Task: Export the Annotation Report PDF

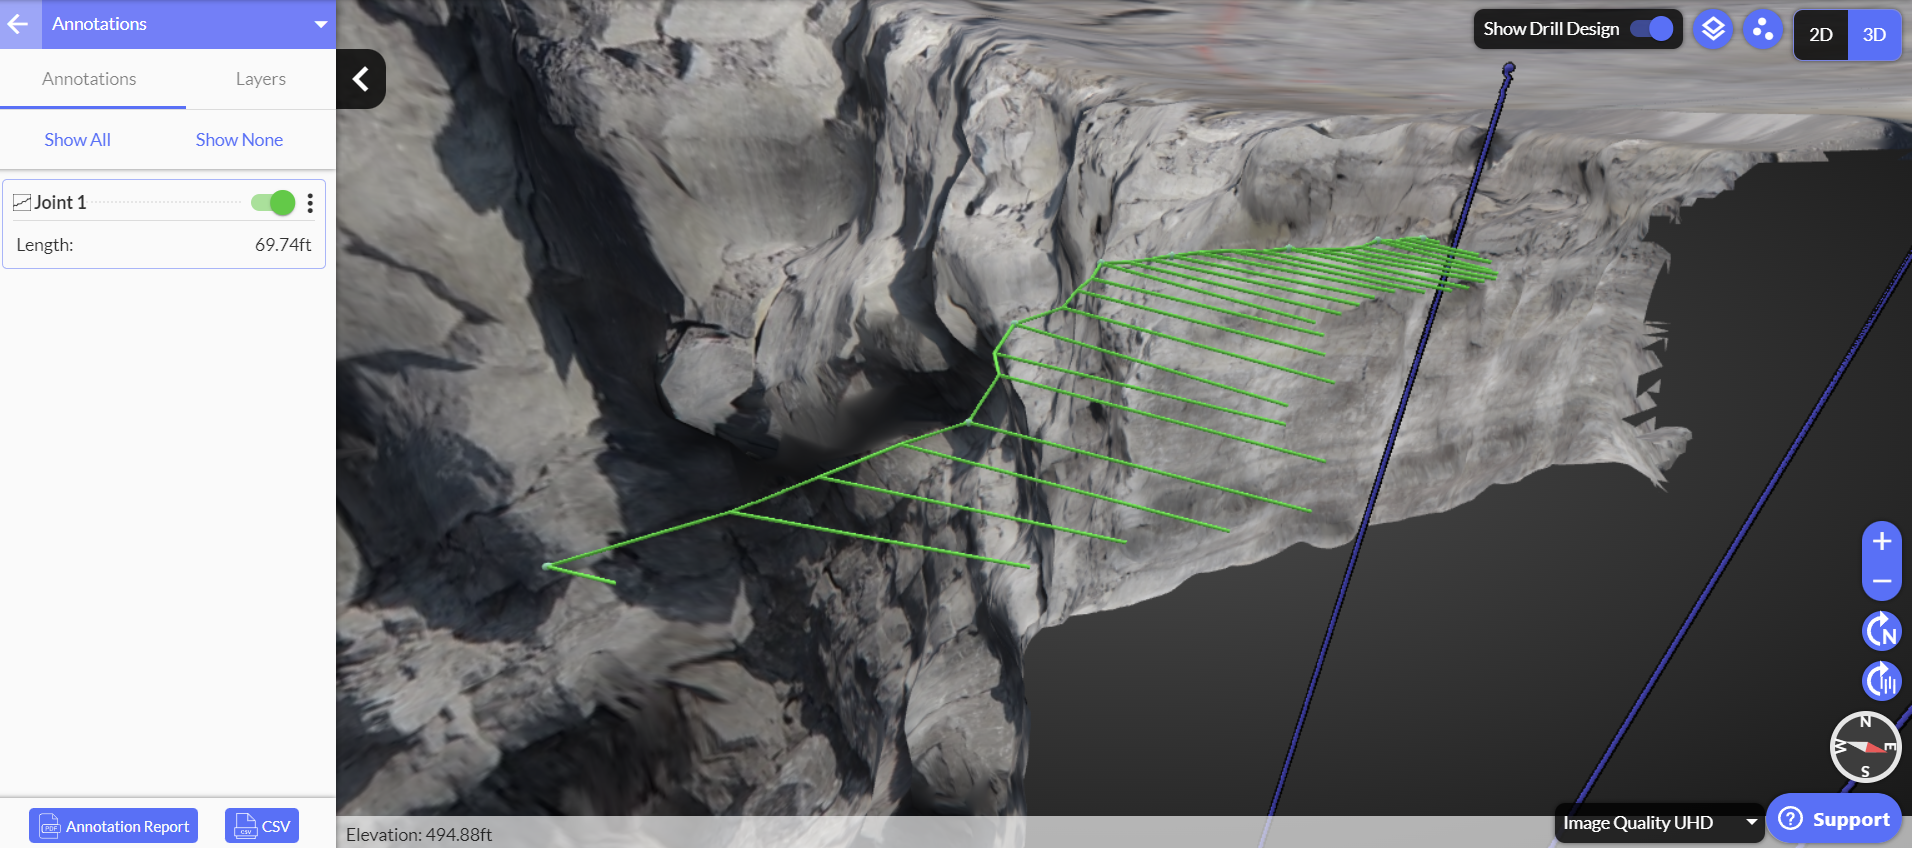Action: point(114,826)
